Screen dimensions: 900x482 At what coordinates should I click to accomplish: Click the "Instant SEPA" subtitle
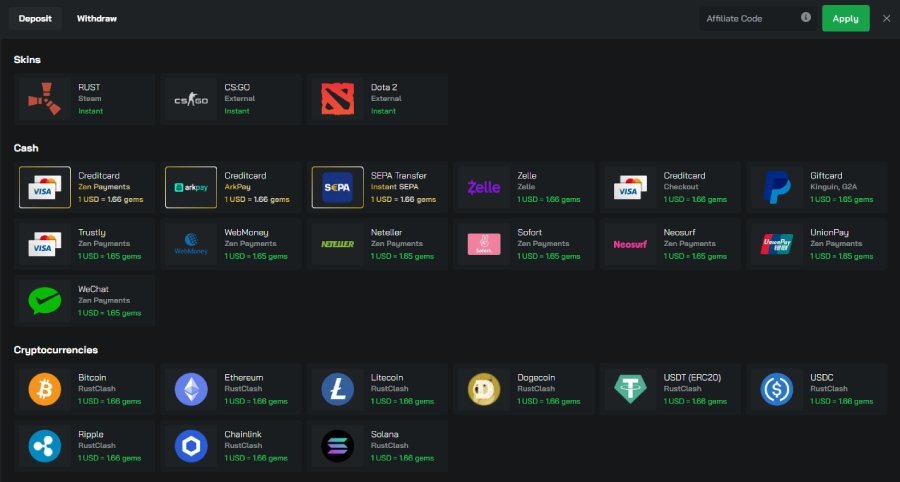click(x=394, y=187)
